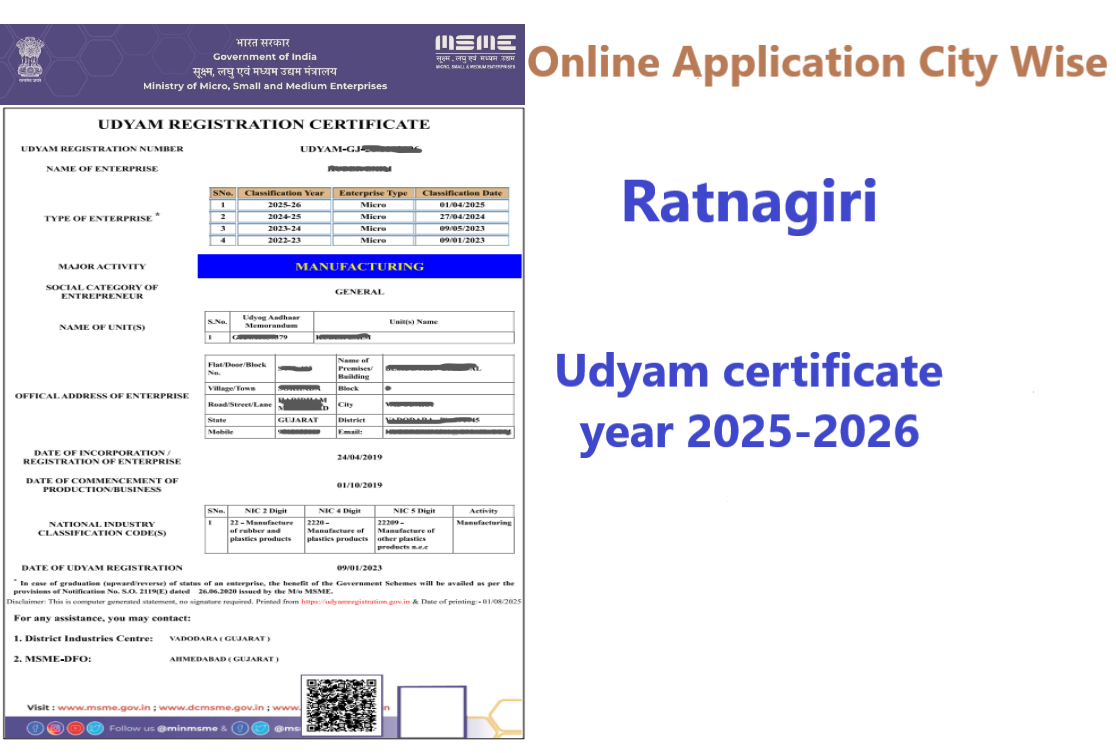Image resolution: width=1116 pixels, height=753 pixels.
Task: Click the QR code on the certificate
Action: [342, 705]
